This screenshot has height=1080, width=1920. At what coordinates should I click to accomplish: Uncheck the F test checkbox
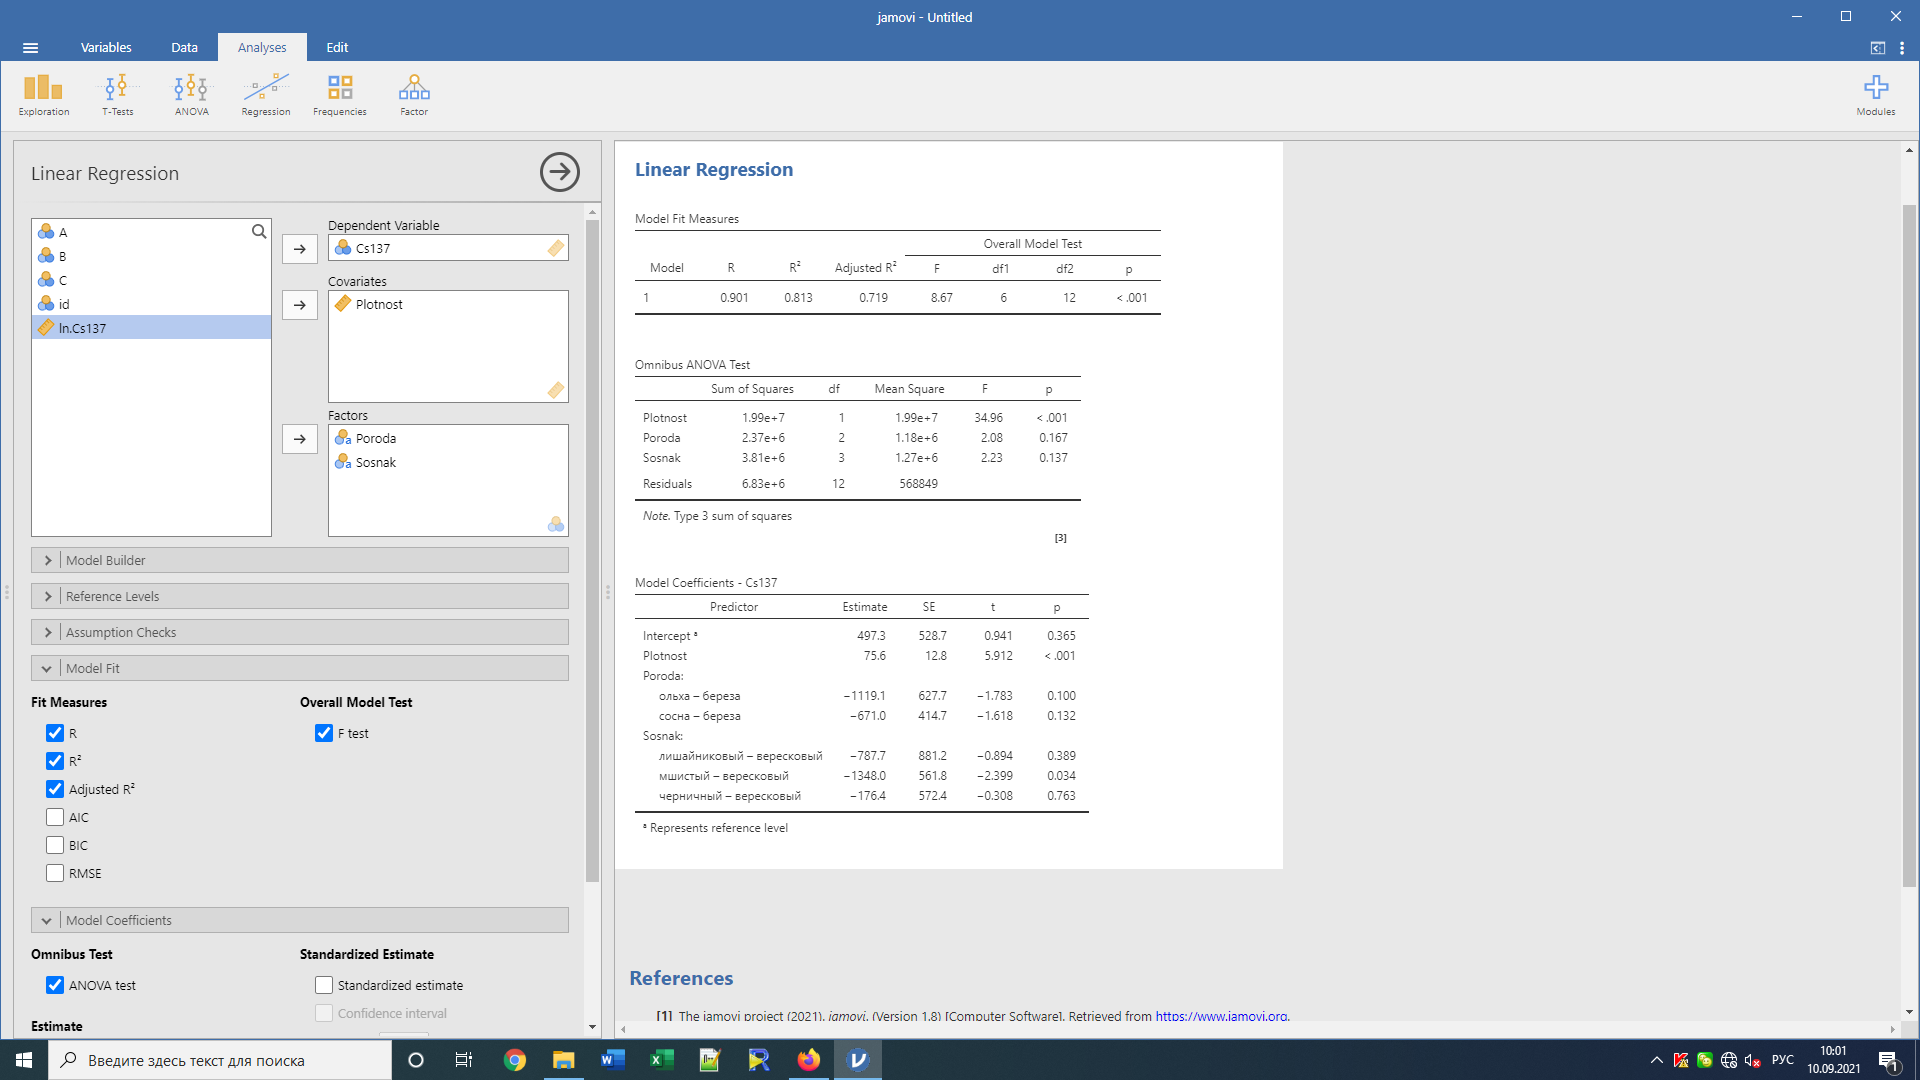tap(324, 733)
